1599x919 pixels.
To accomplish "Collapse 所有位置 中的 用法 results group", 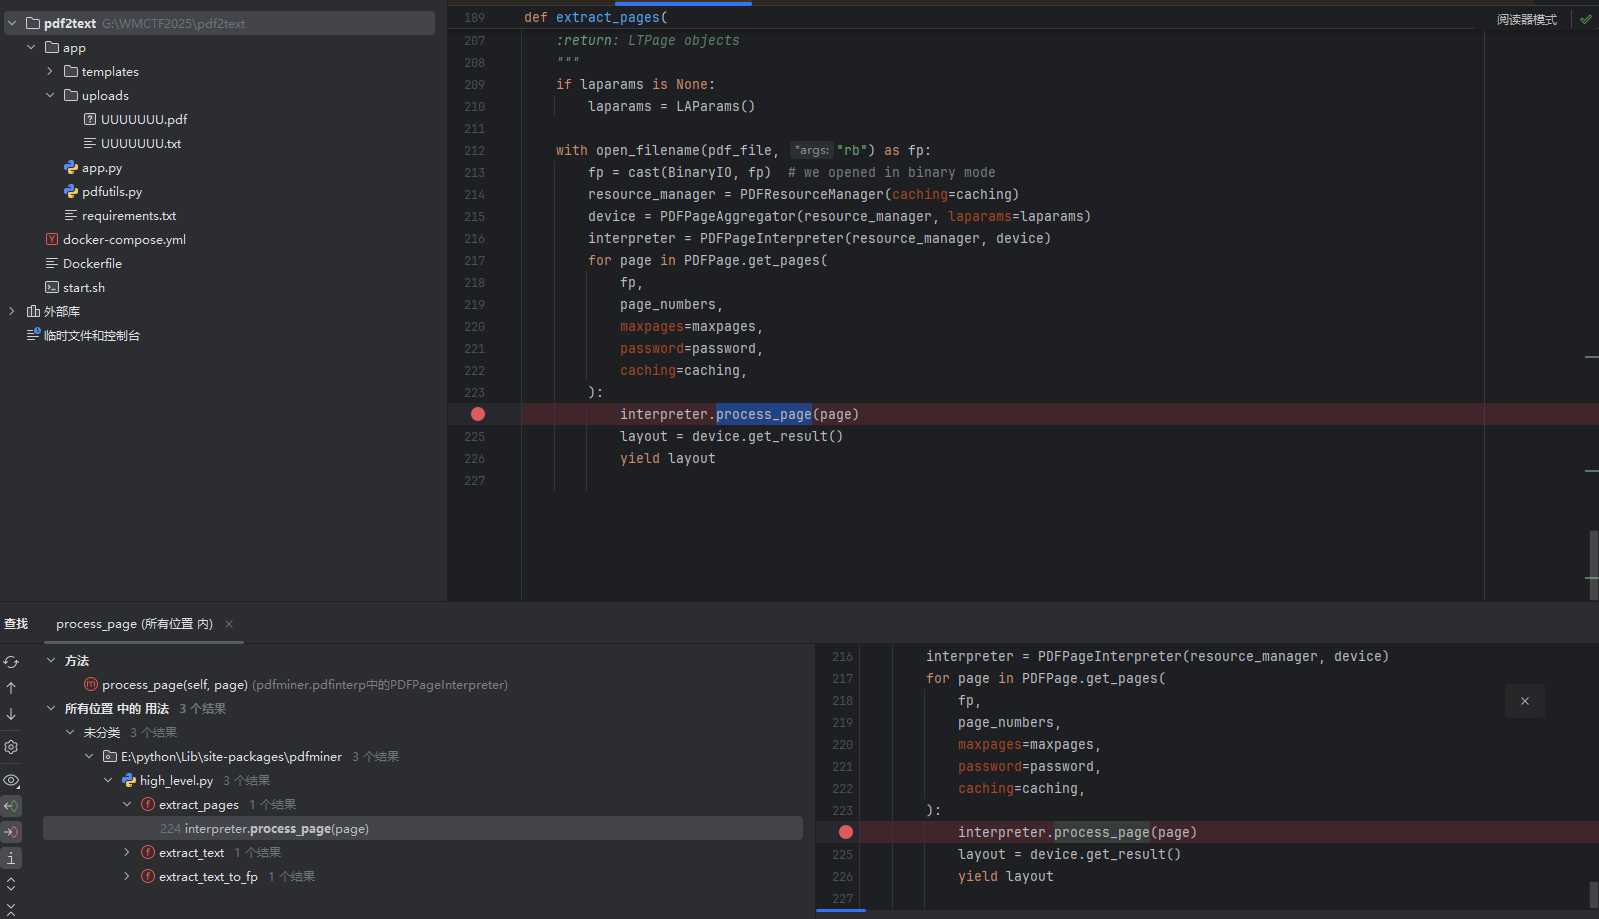I will [51, 708].
